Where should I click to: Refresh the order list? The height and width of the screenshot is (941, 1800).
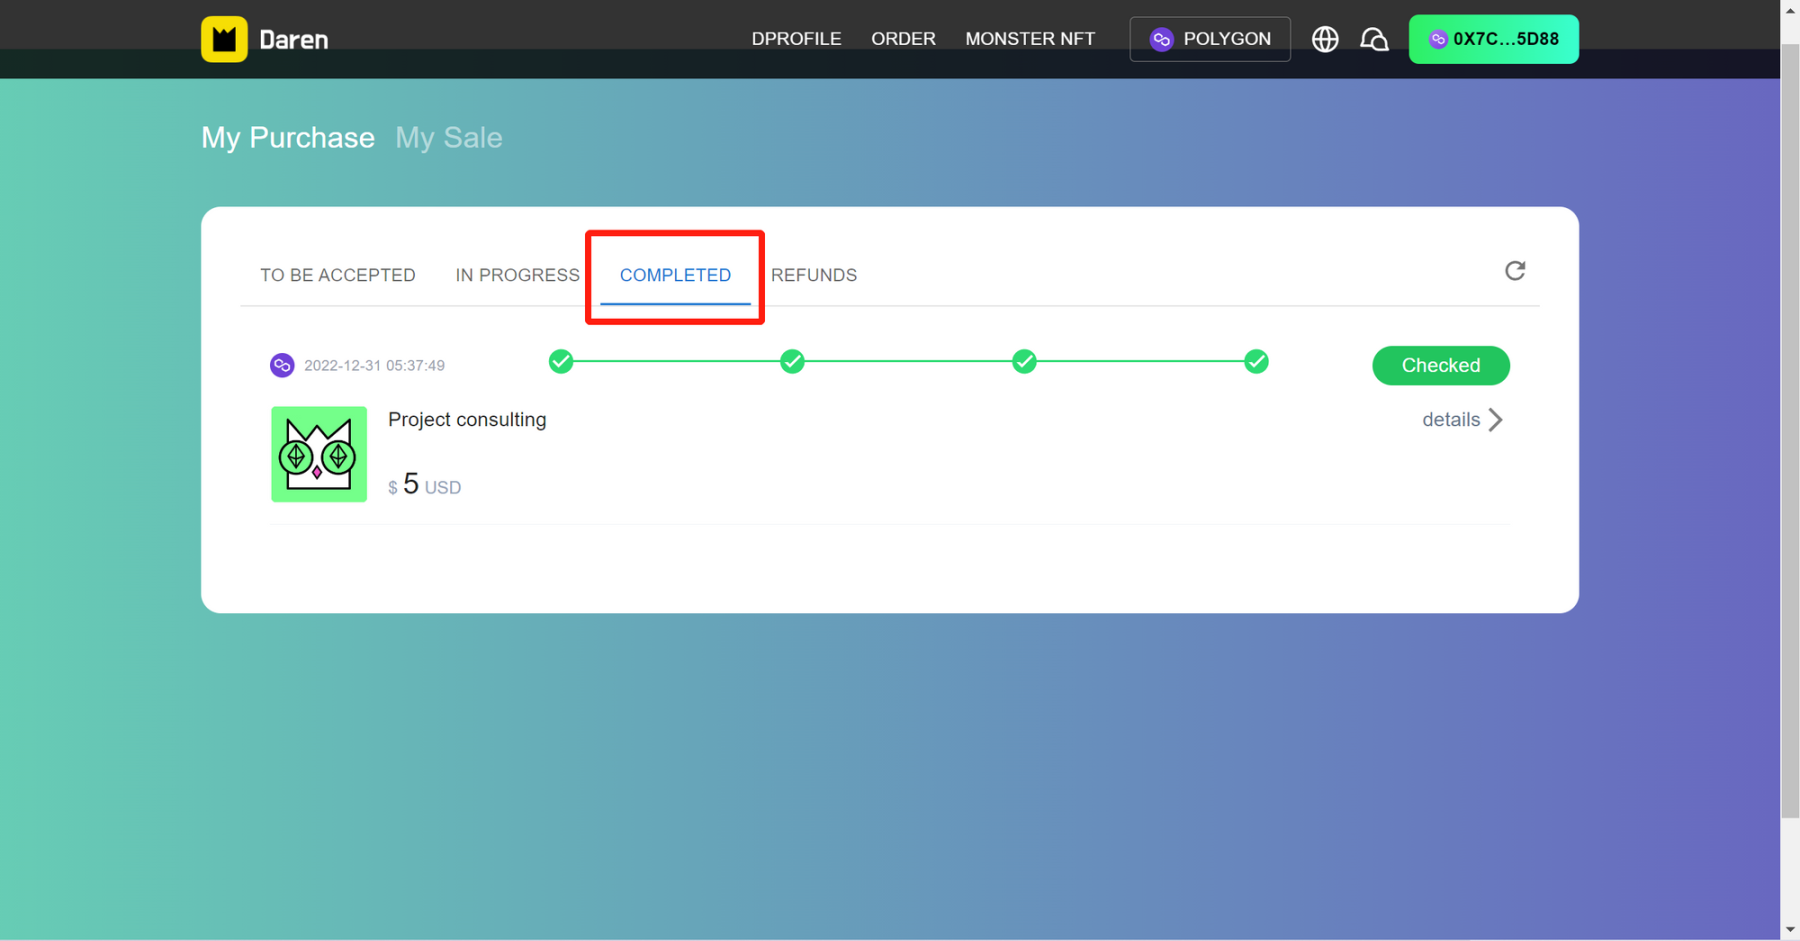coord(1514,271)
